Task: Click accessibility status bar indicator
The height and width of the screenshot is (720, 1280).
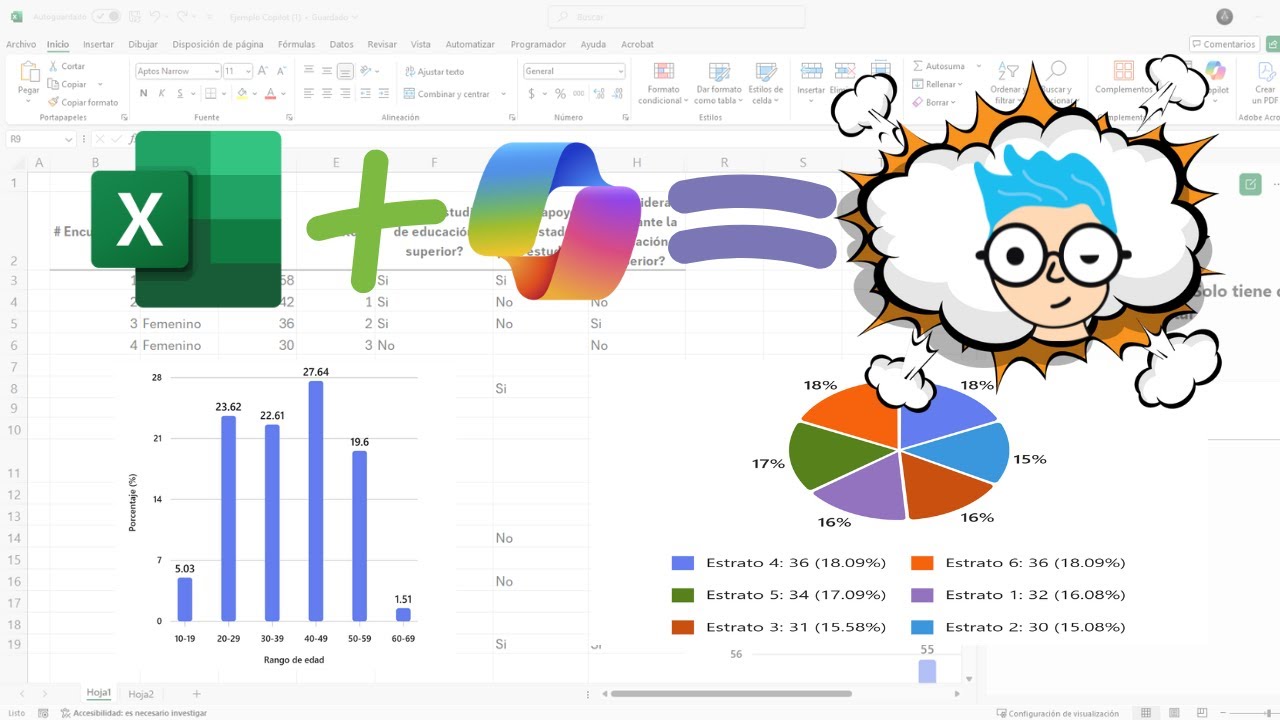Action: (133, 713)
